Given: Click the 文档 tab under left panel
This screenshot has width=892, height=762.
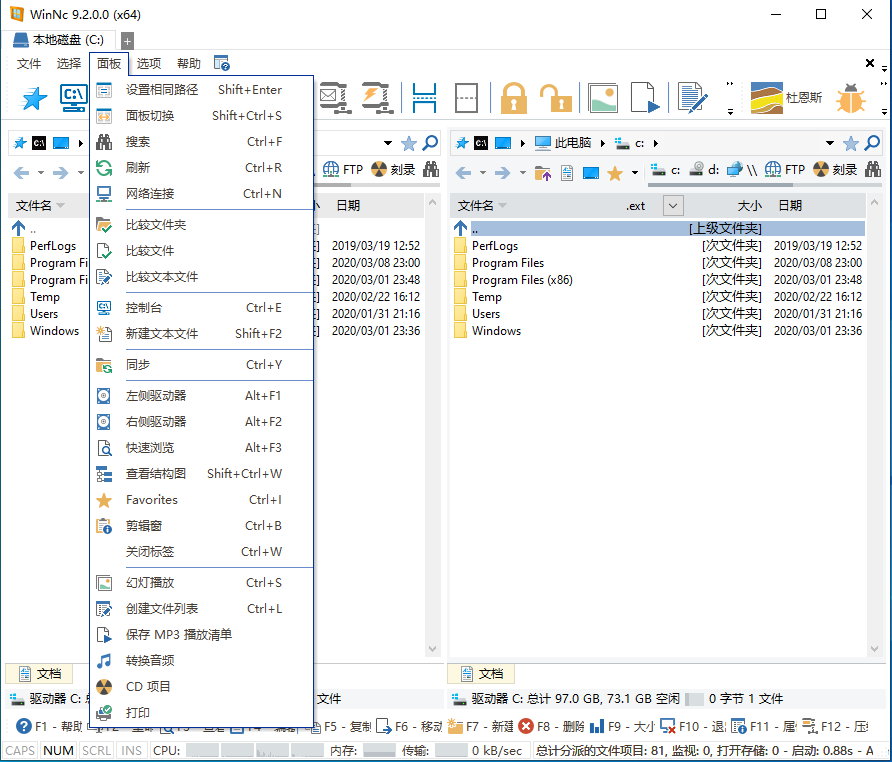Looking at the screenshot, I should coord(39,674).
